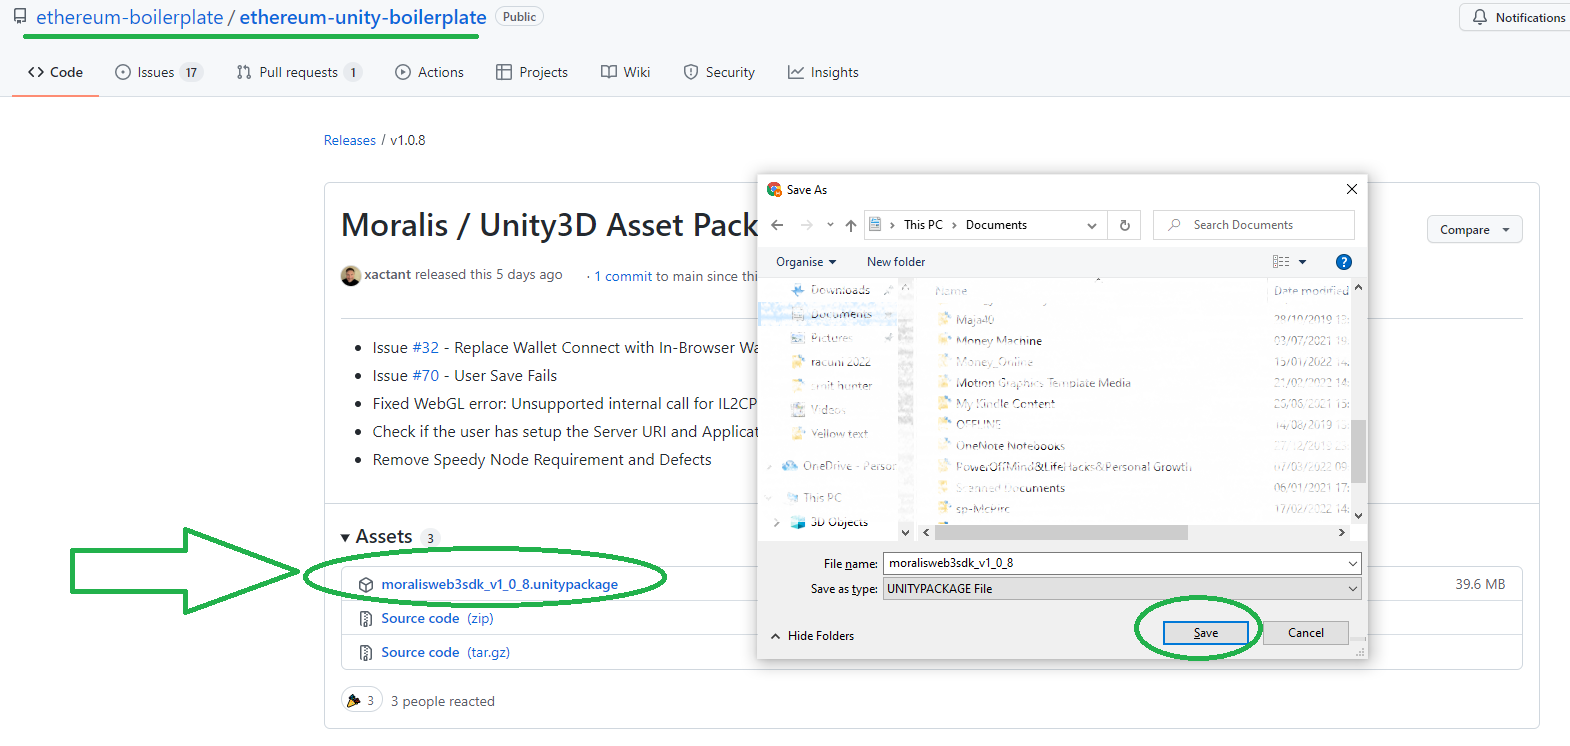The width and height of the screenshot is (1570, 746).
Task: Go up one folder level in Save As
Action: (x=850, y=225)
